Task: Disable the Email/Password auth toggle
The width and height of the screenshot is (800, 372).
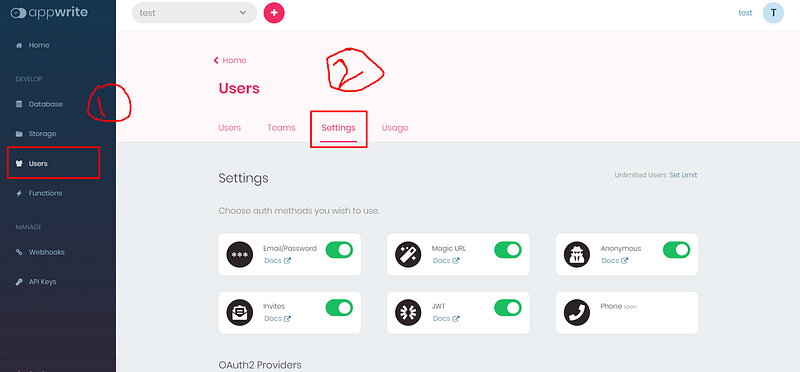Action: 339,250
